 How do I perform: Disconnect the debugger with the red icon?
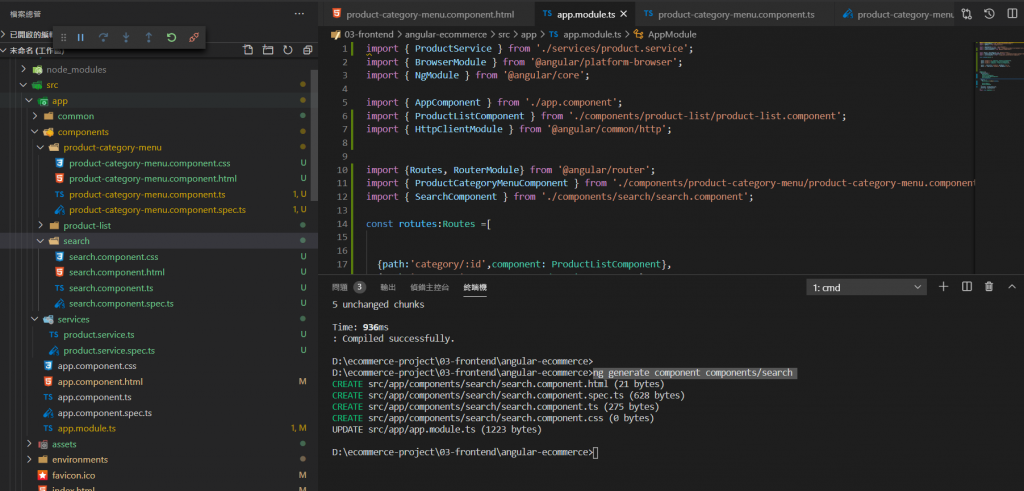pyautogui.click(x=194, y=37)
